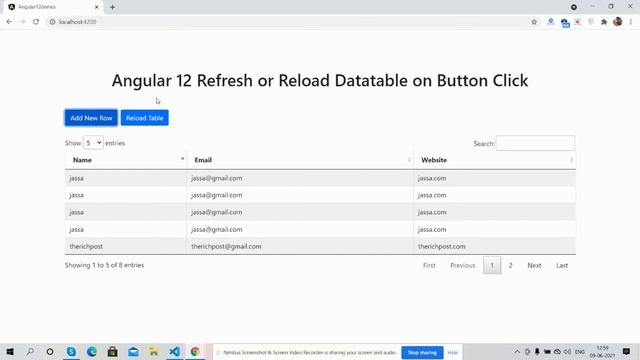Open the ENG language indicator
This screenshot has height=360, width=640.
[x=580, y=352]
